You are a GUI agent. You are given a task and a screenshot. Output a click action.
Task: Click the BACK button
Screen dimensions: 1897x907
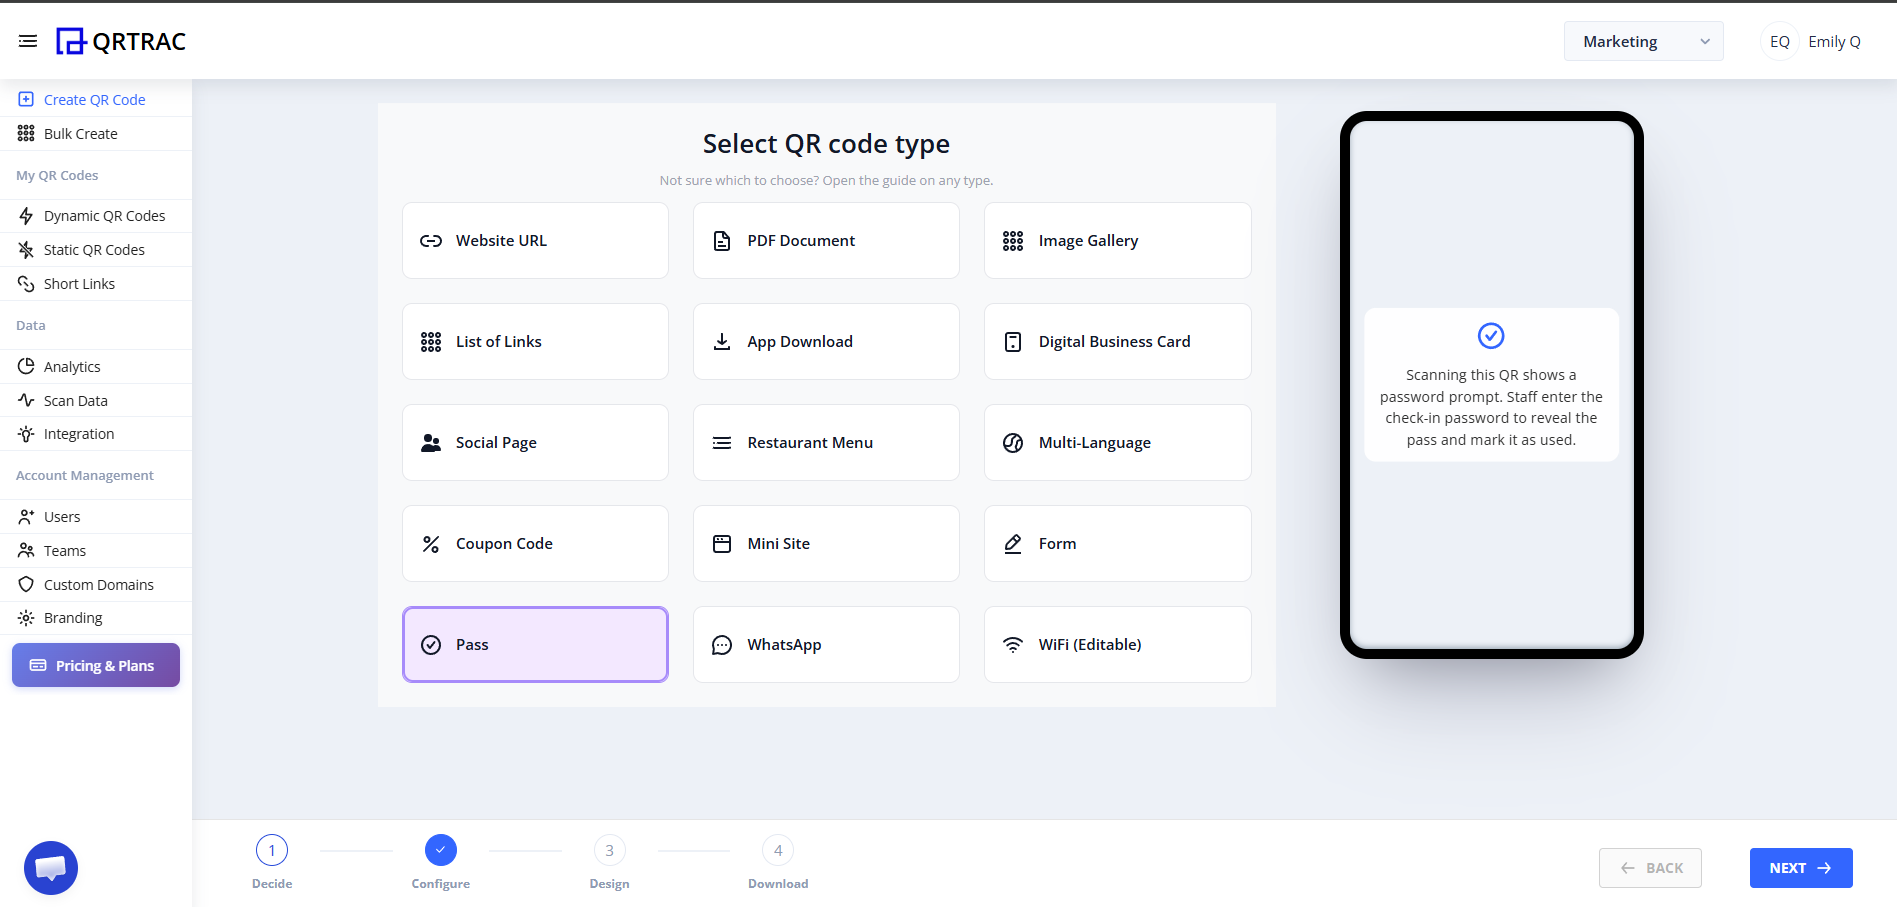point(1650,868)
